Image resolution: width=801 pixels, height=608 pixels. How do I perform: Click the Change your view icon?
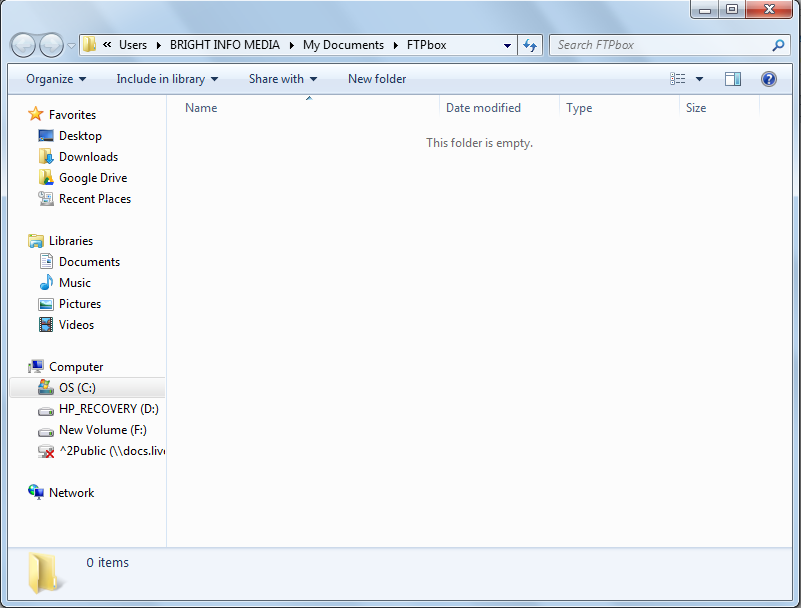(x=678, y=79)
